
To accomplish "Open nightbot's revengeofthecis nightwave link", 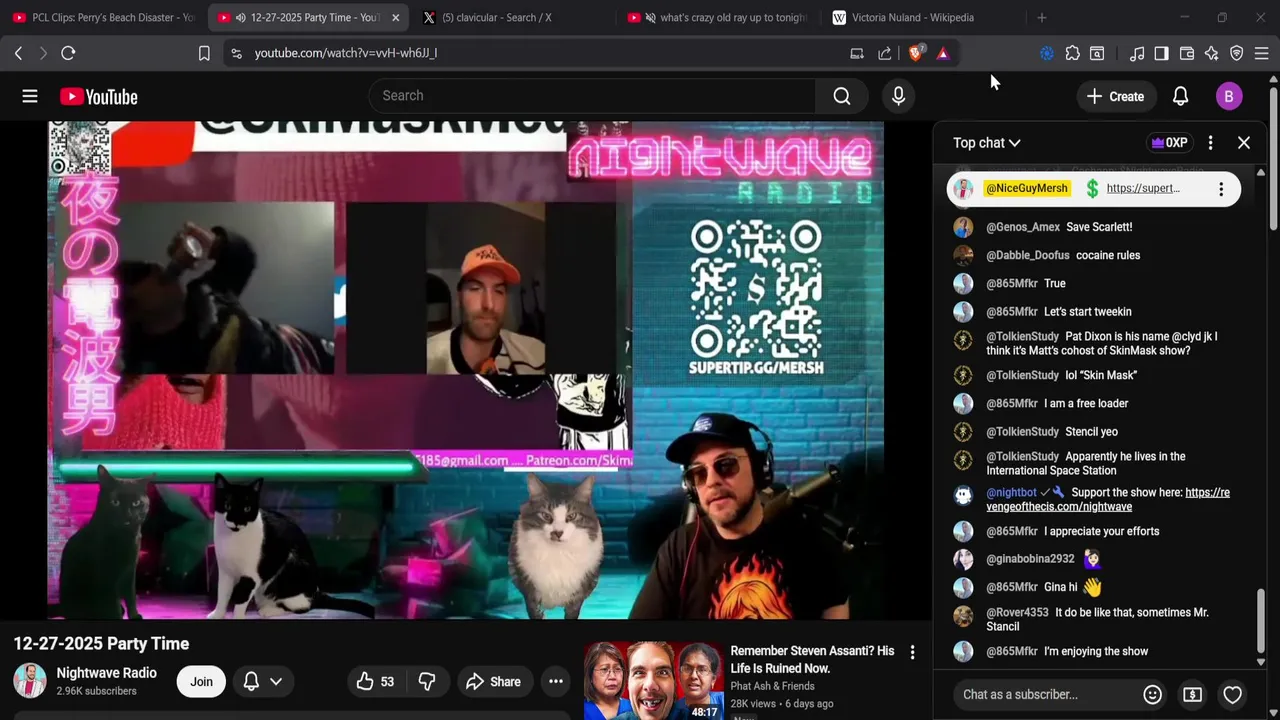I will [1108, 500].
